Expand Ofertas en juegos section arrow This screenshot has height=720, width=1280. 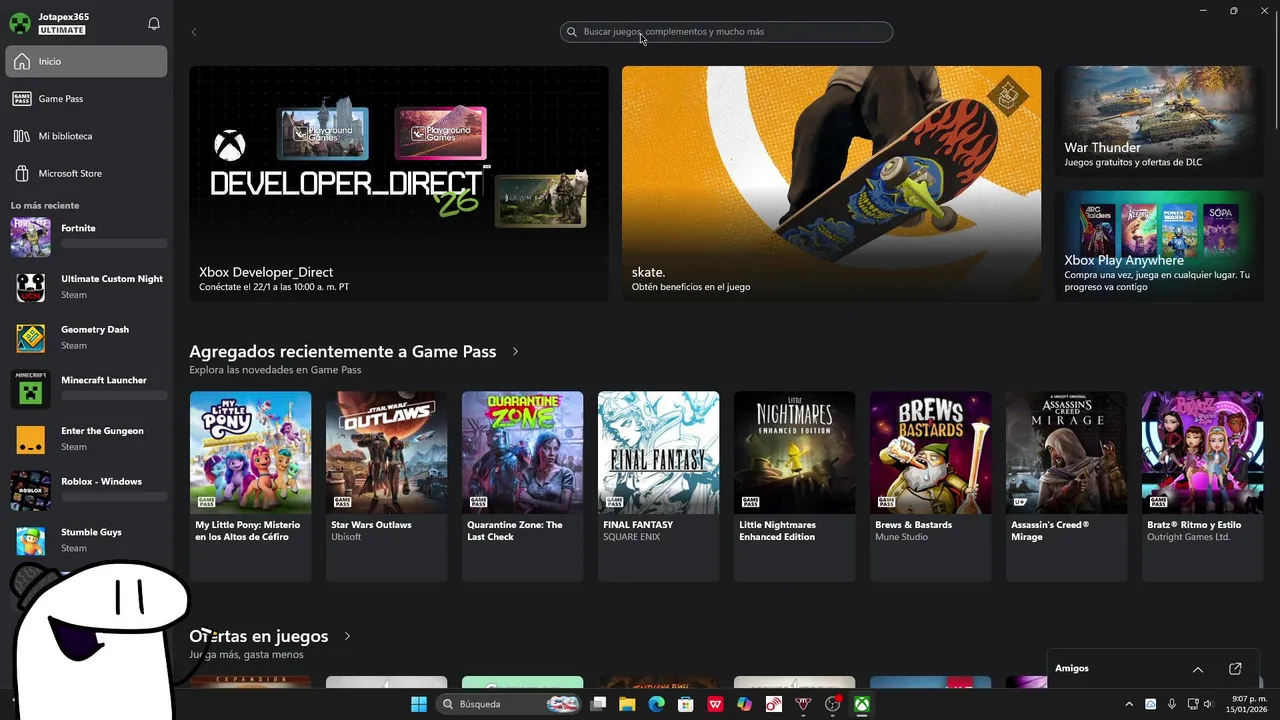[x=347, y=636]
